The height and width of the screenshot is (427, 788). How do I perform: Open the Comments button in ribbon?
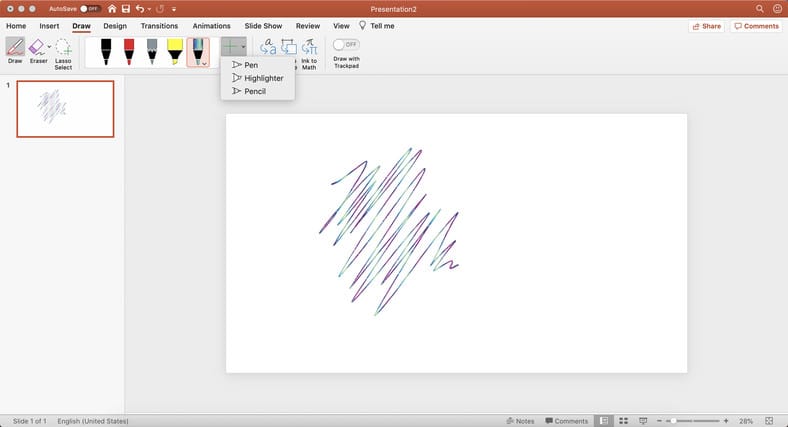tap(756, 27)
